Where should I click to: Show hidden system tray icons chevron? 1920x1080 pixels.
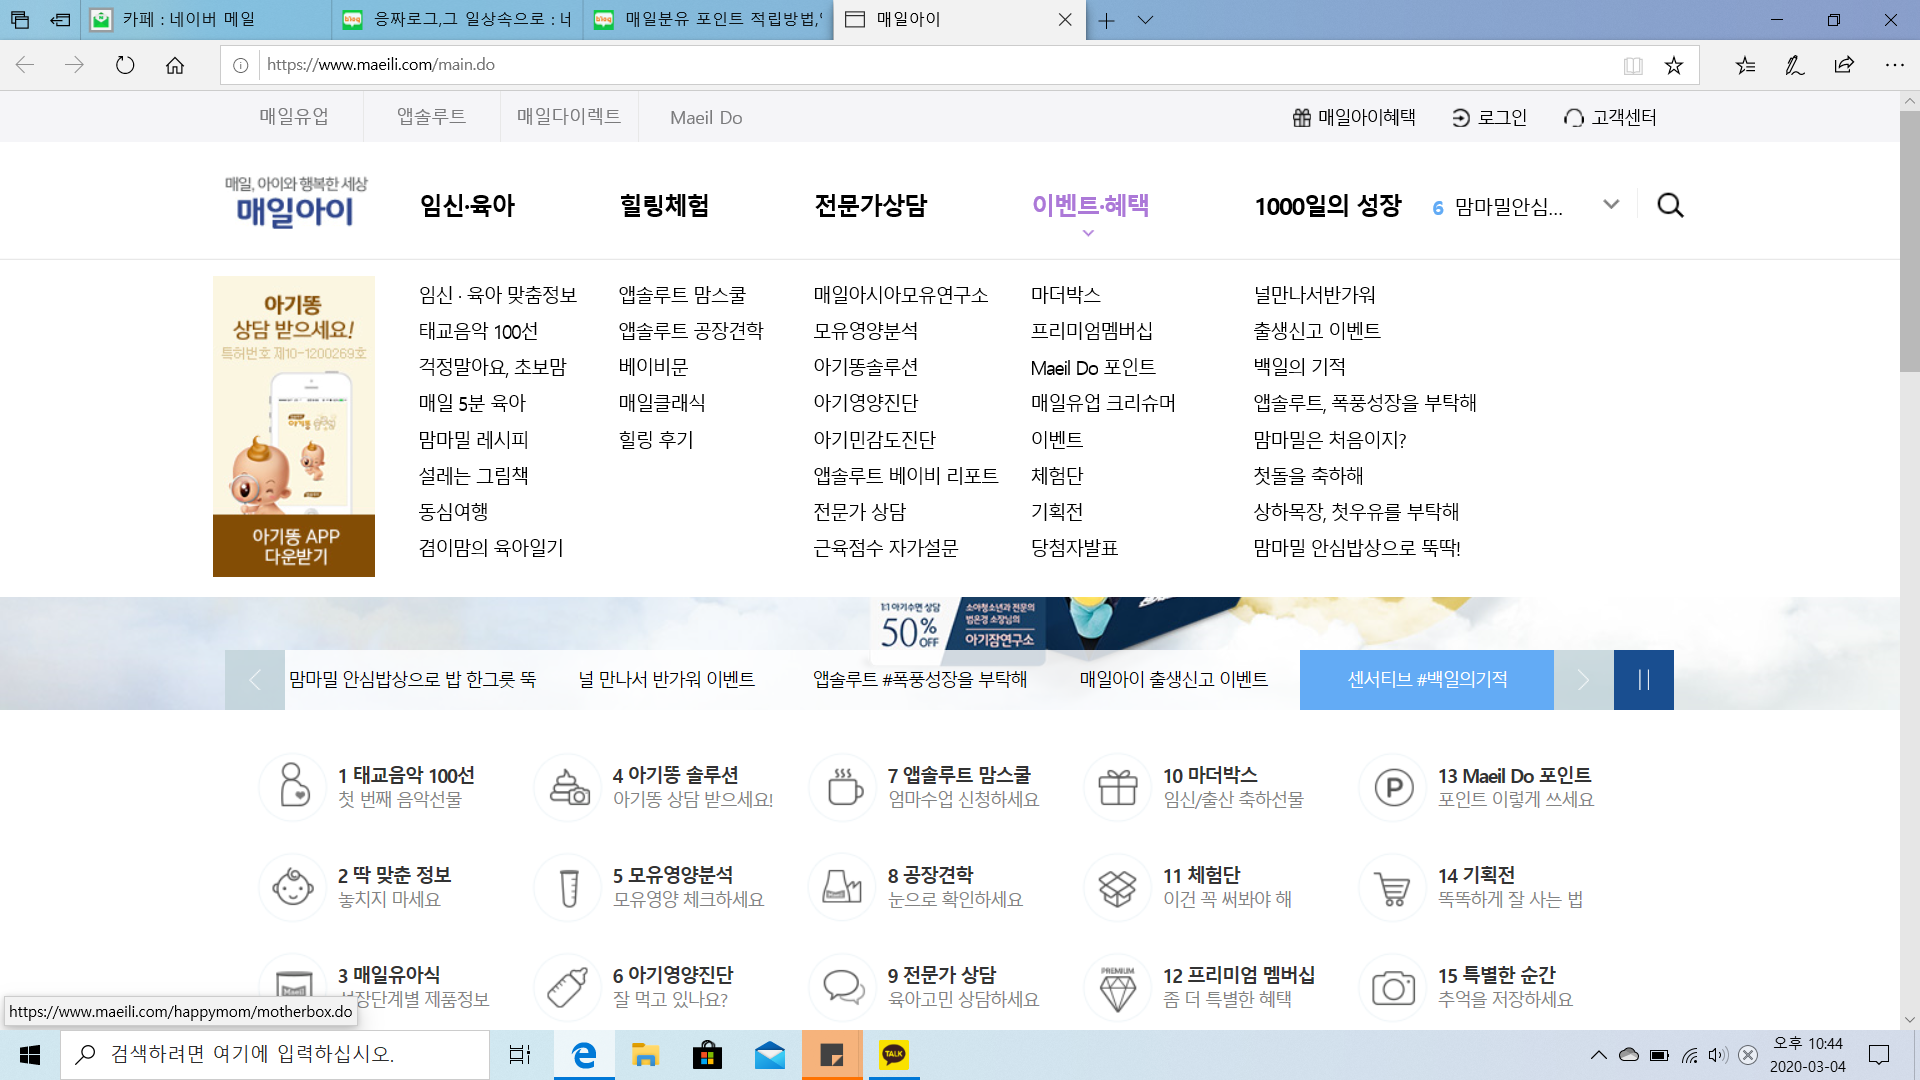[x=1598, y=1055]
